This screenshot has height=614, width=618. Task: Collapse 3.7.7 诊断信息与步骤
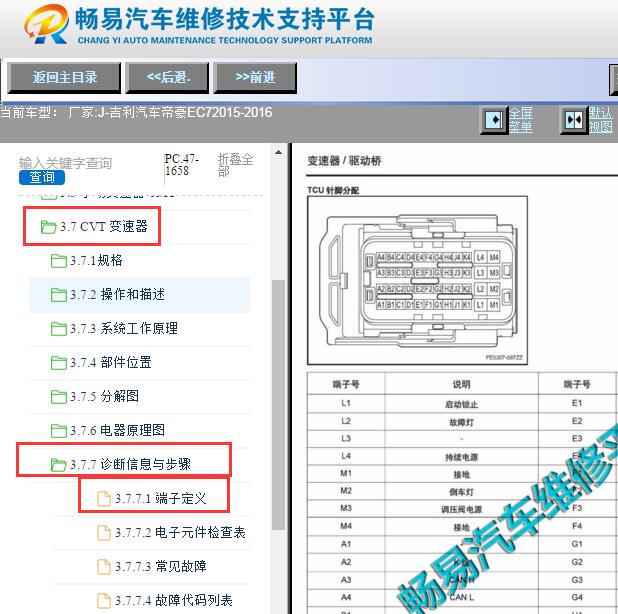coord(130,464)
